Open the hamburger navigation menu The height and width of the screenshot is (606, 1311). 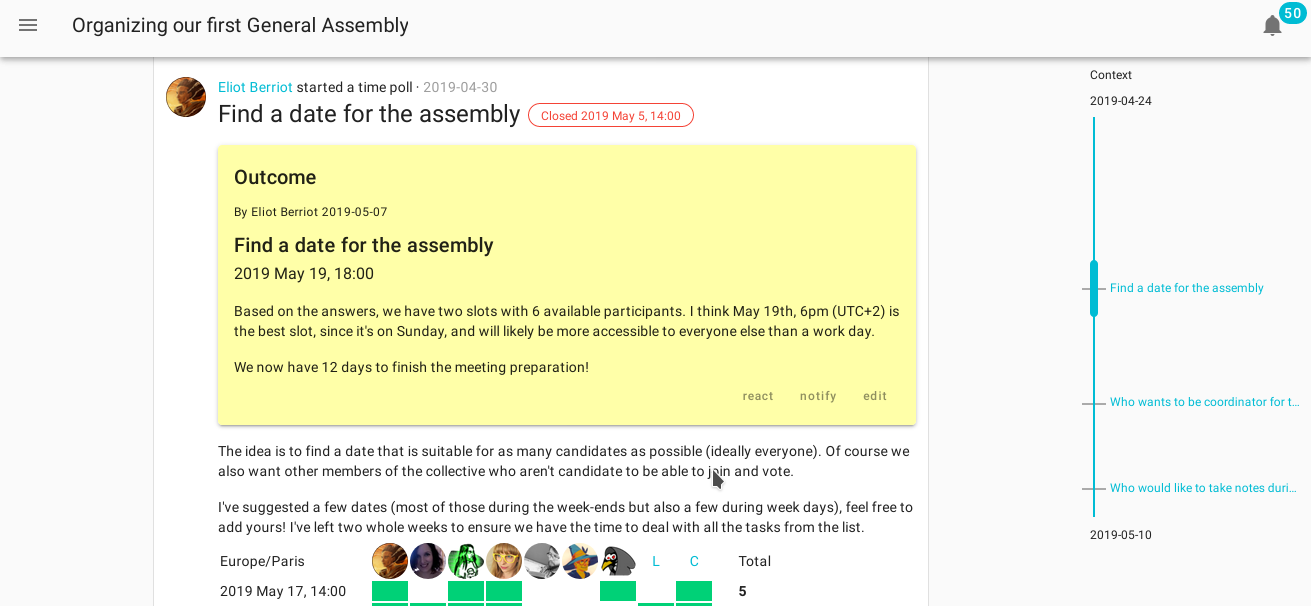click(x=28, y=26)
